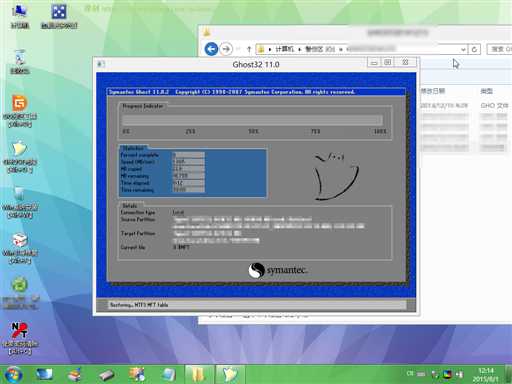Expand the recent locations arrow beside Forward
The width and height of the screenshot is (512, 384).
(238, 49)
